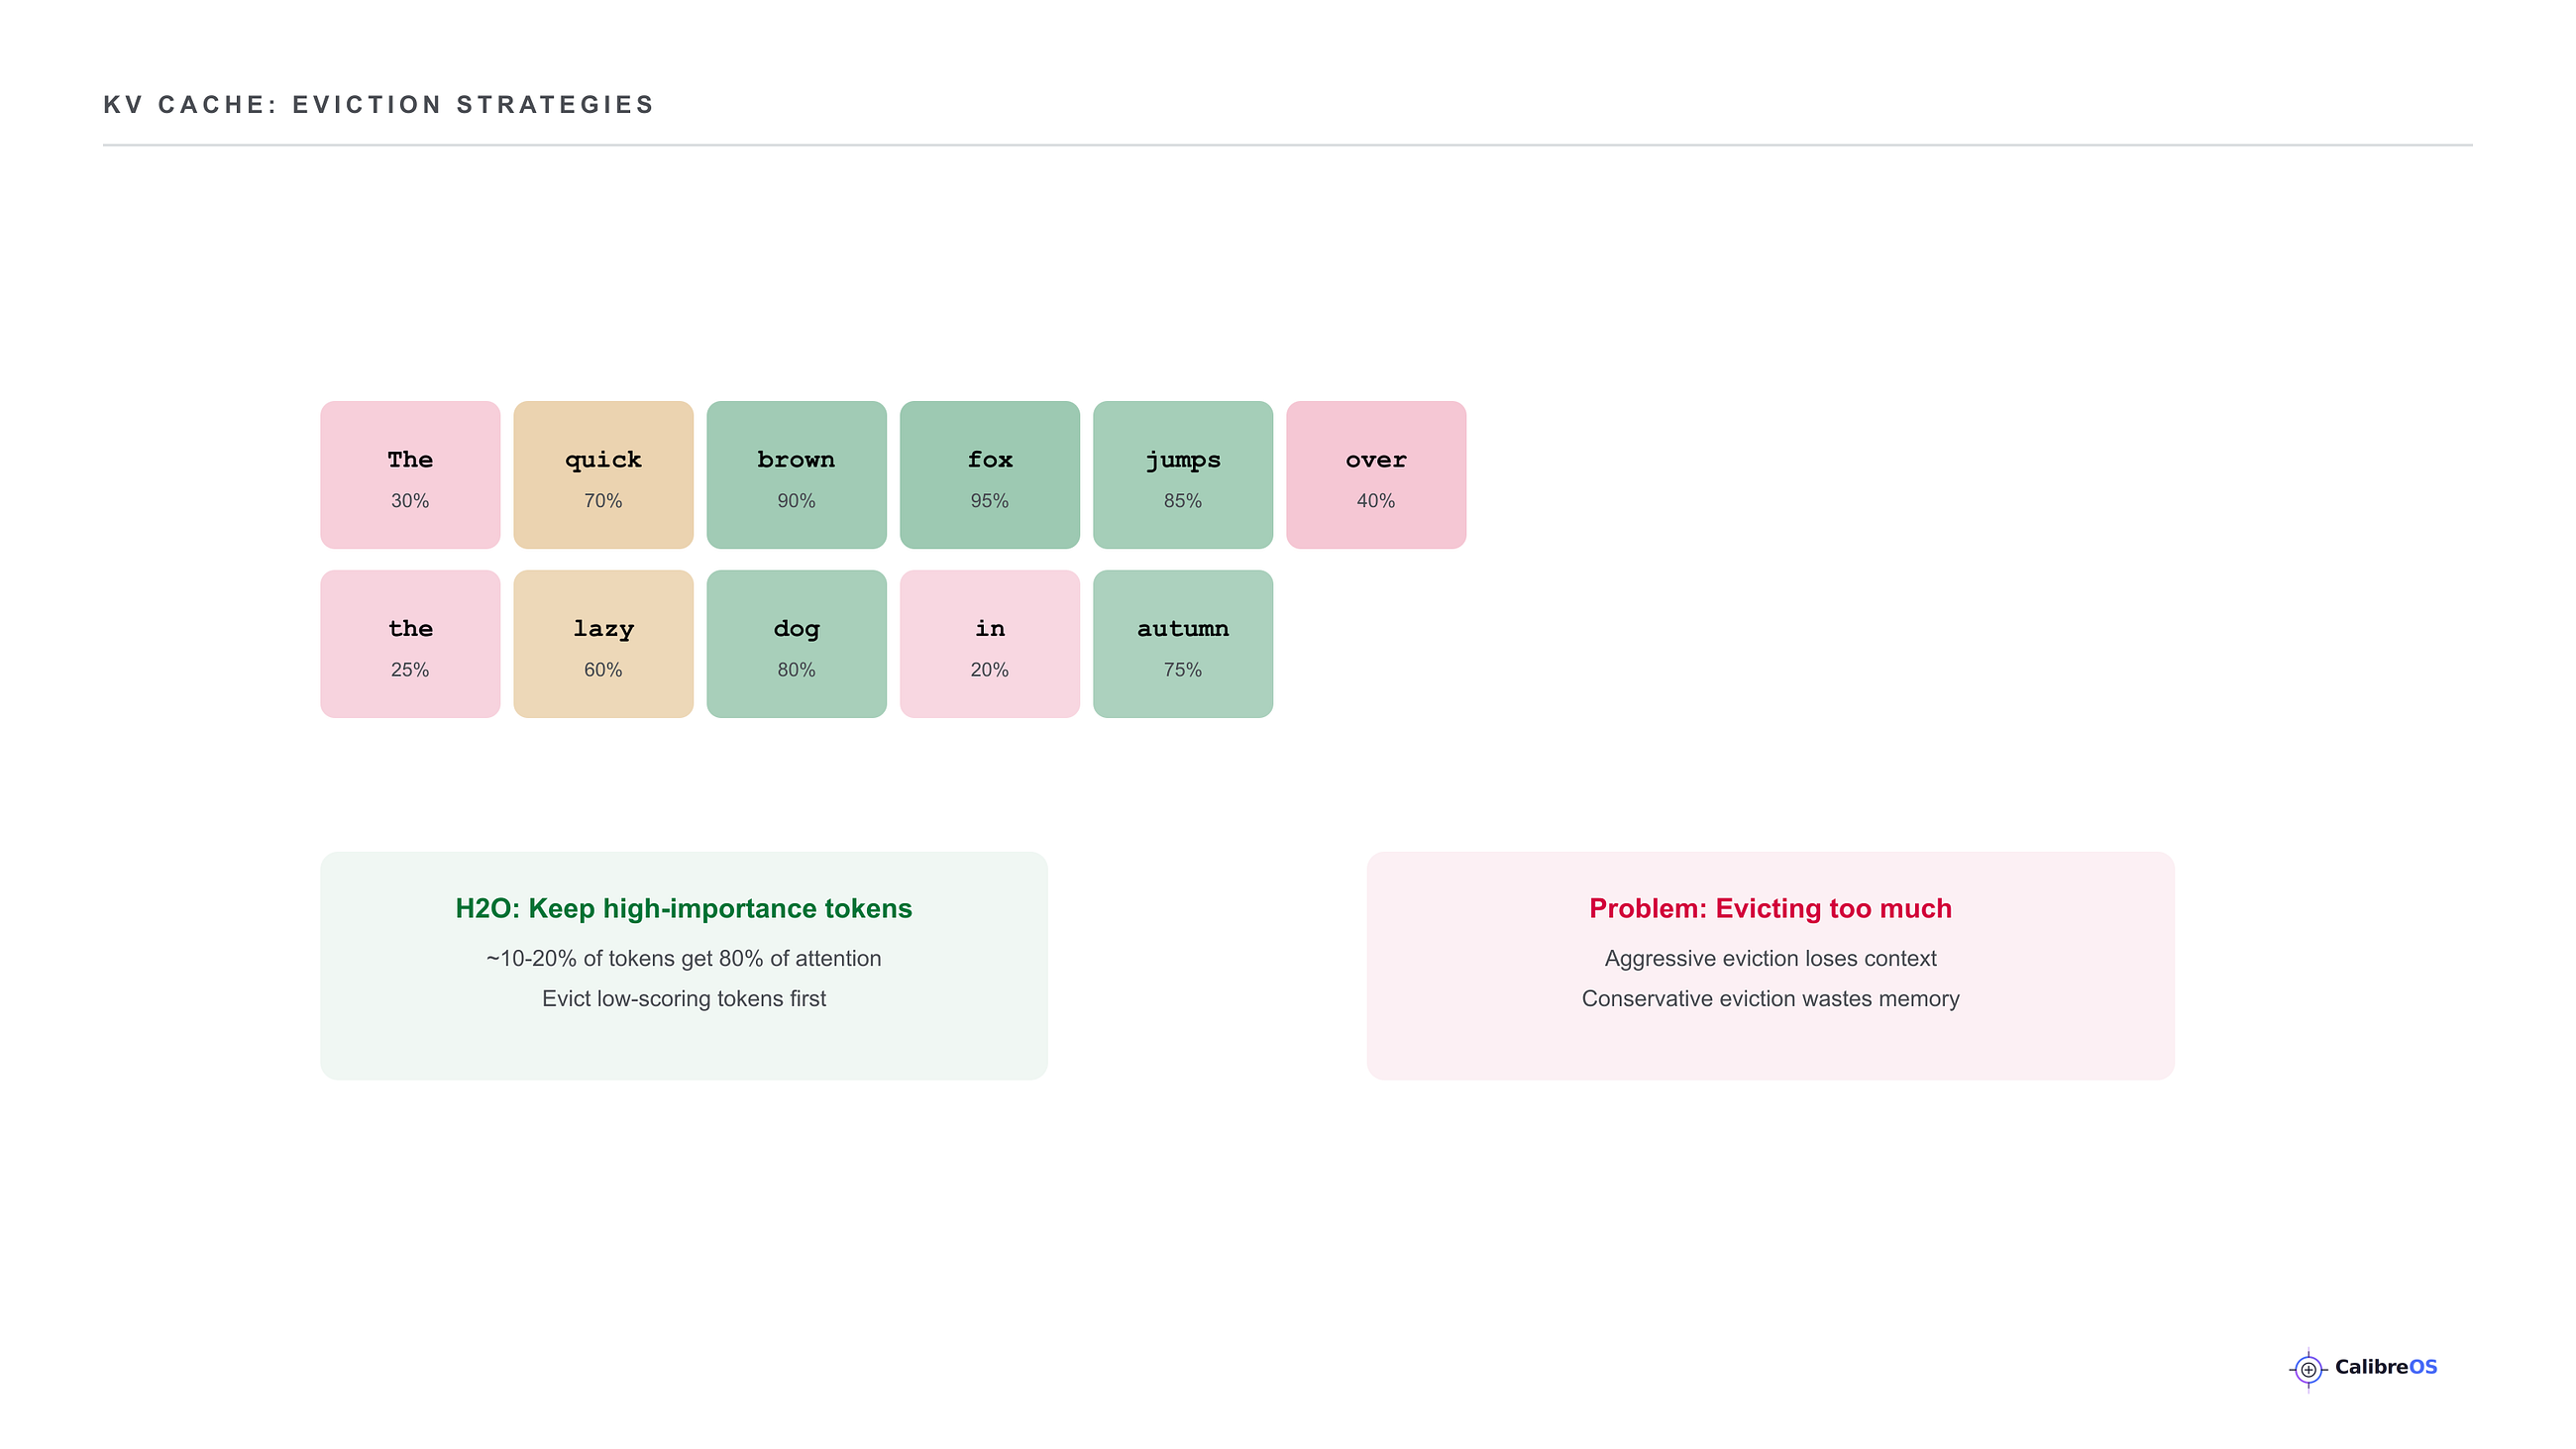Select the 'over' 40% token tile

tap(1376, 475)
